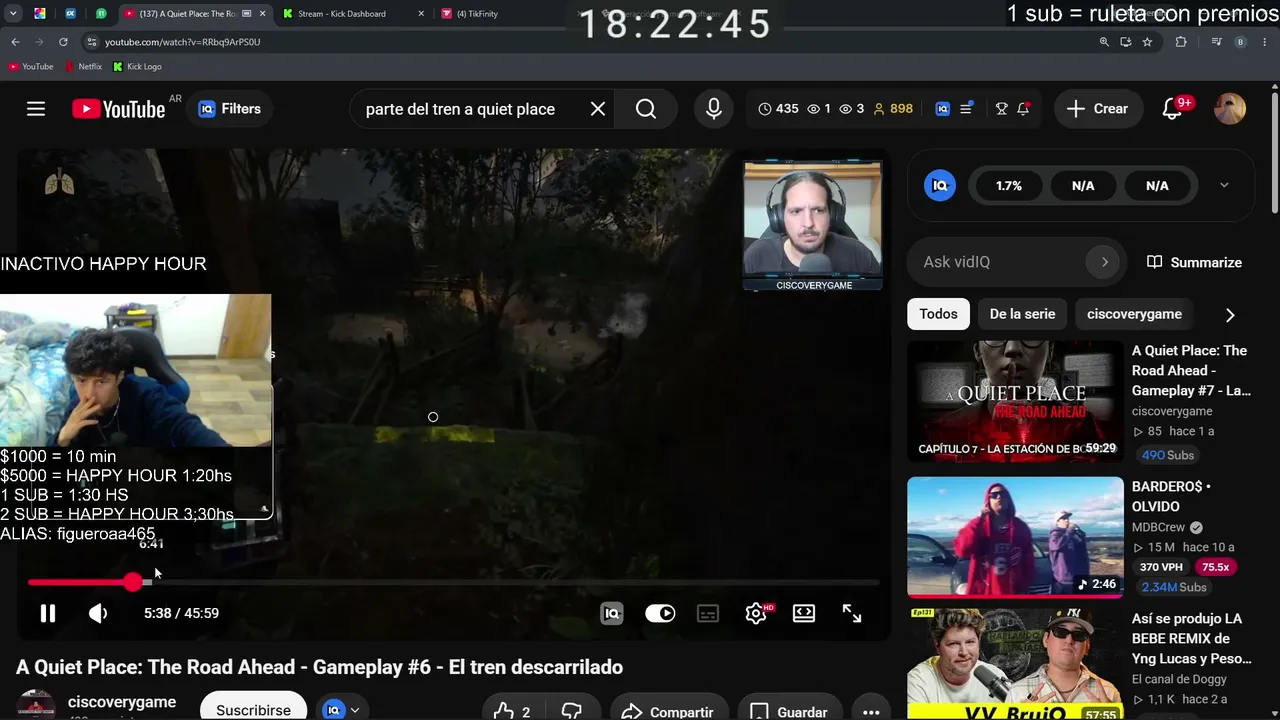Enter fullscreen mode
The height and width of the screenshot is (720, 1280).
[x=852, y=613]
